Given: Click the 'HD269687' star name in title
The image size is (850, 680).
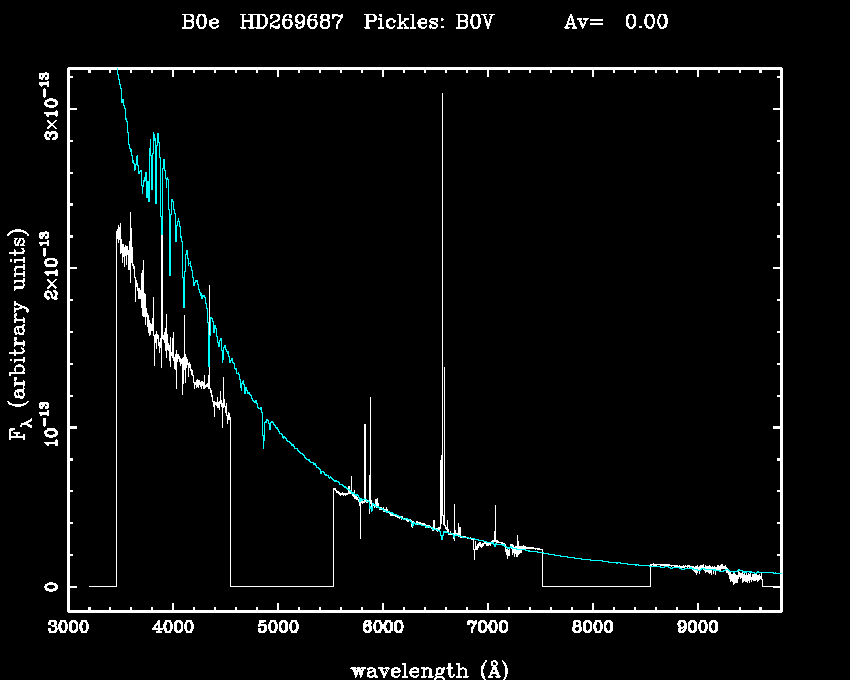Looking at the screenshot, I should [x=291, y=23].
